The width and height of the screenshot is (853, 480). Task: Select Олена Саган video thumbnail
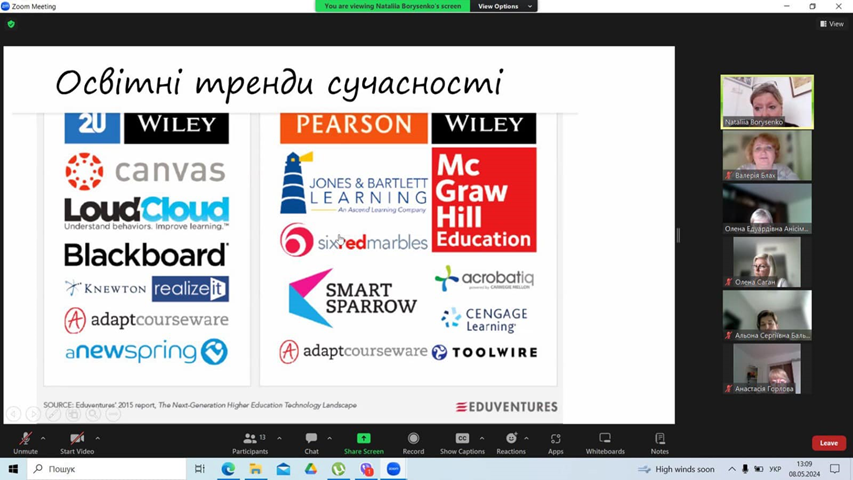pyautogui.click(x=767, y=262)
